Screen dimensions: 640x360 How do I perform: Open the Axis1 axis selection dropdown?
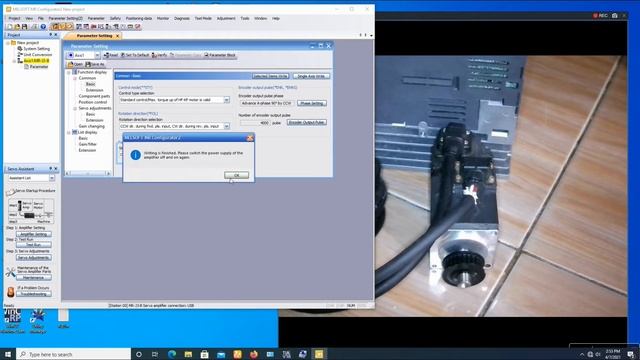click(x=97, y=55)
